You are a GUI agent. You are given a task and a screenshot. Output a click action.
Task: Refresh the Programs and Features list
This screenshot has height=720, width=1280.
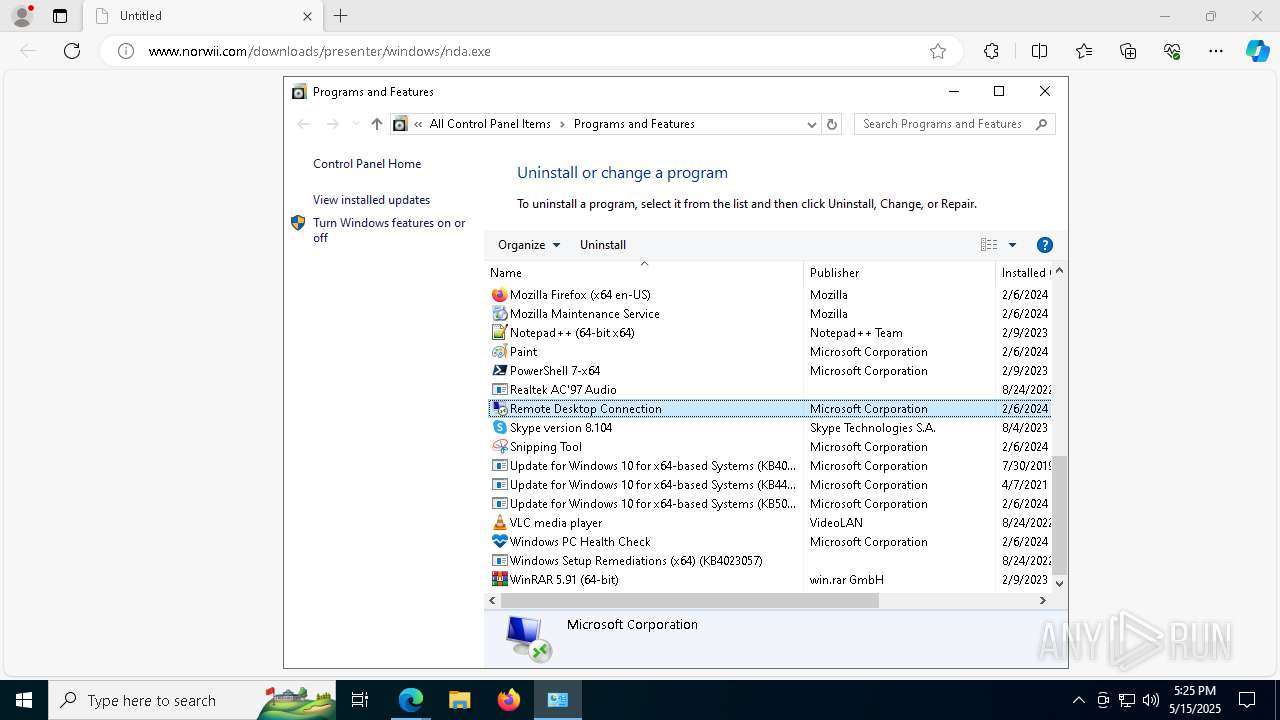click(x=832, y=124)
